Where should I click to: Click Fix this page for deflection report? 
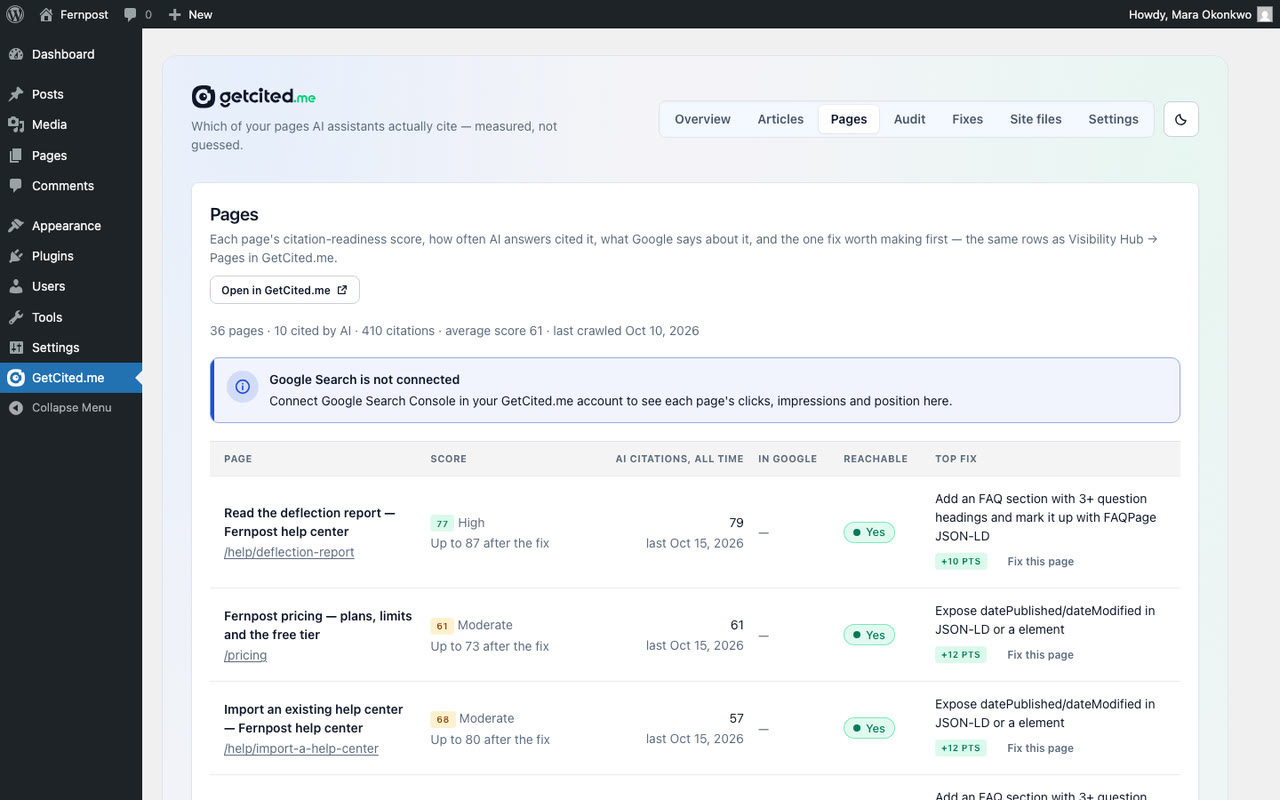(x=1041, y=562)
